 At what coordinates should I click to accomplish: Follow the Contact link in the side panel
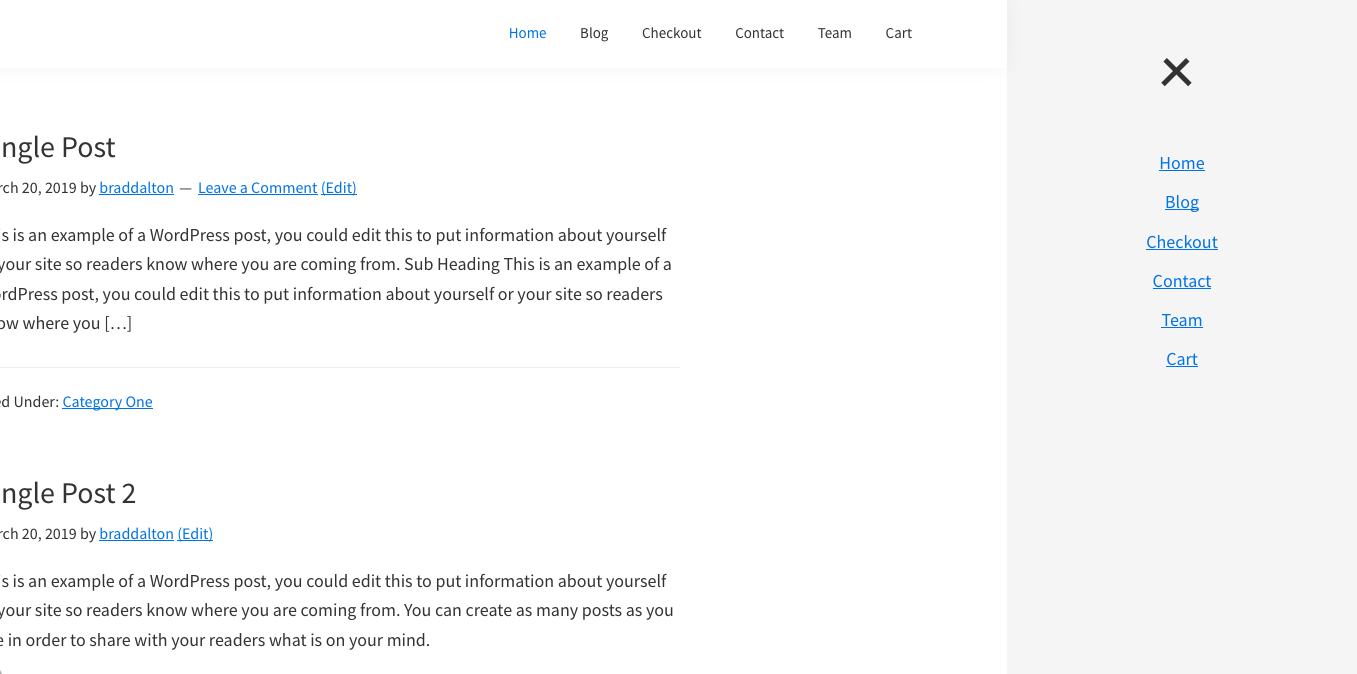click(1181, 281)
